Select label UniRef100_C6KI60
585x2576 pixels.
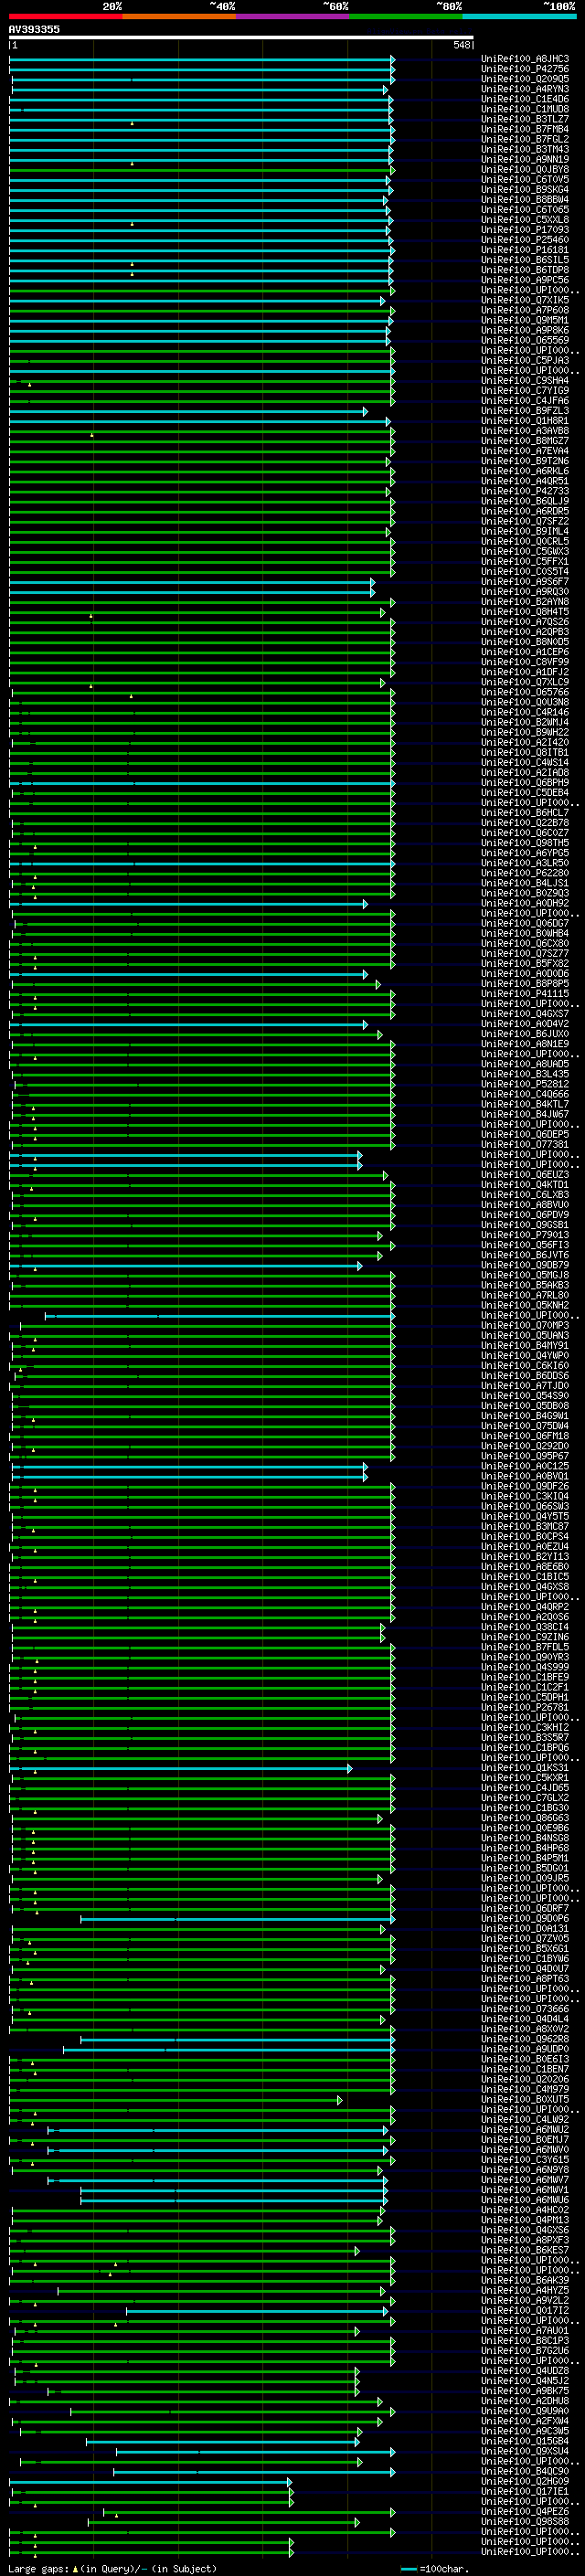click(x=525, y=1366)
